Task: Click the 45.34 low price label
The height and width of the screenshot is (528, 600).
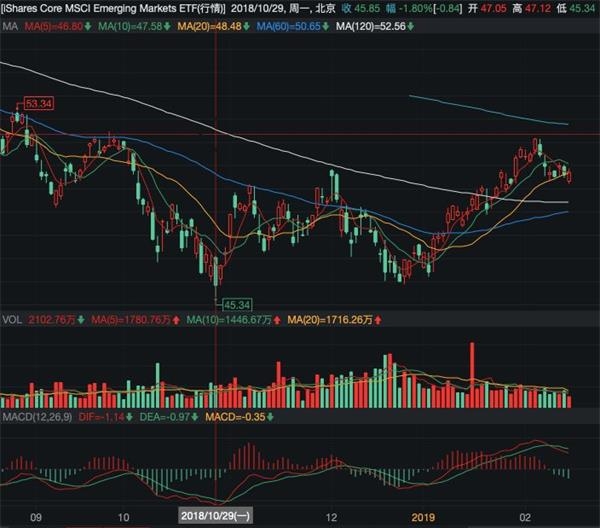Action: 237,303
